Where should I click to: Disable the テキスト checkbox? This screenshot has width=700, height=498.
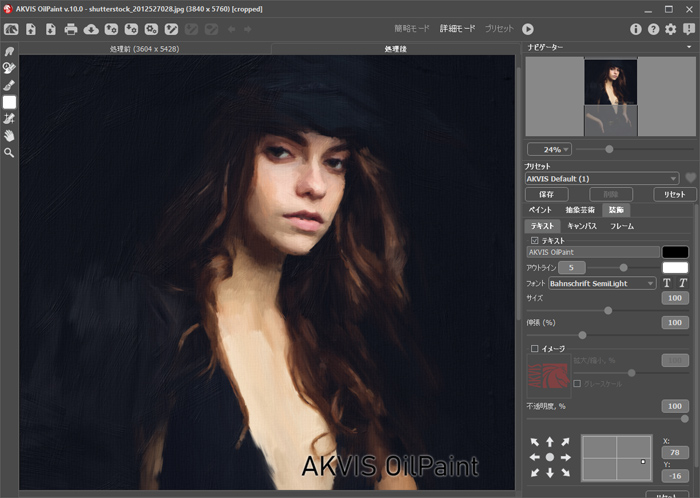point(535,241)
